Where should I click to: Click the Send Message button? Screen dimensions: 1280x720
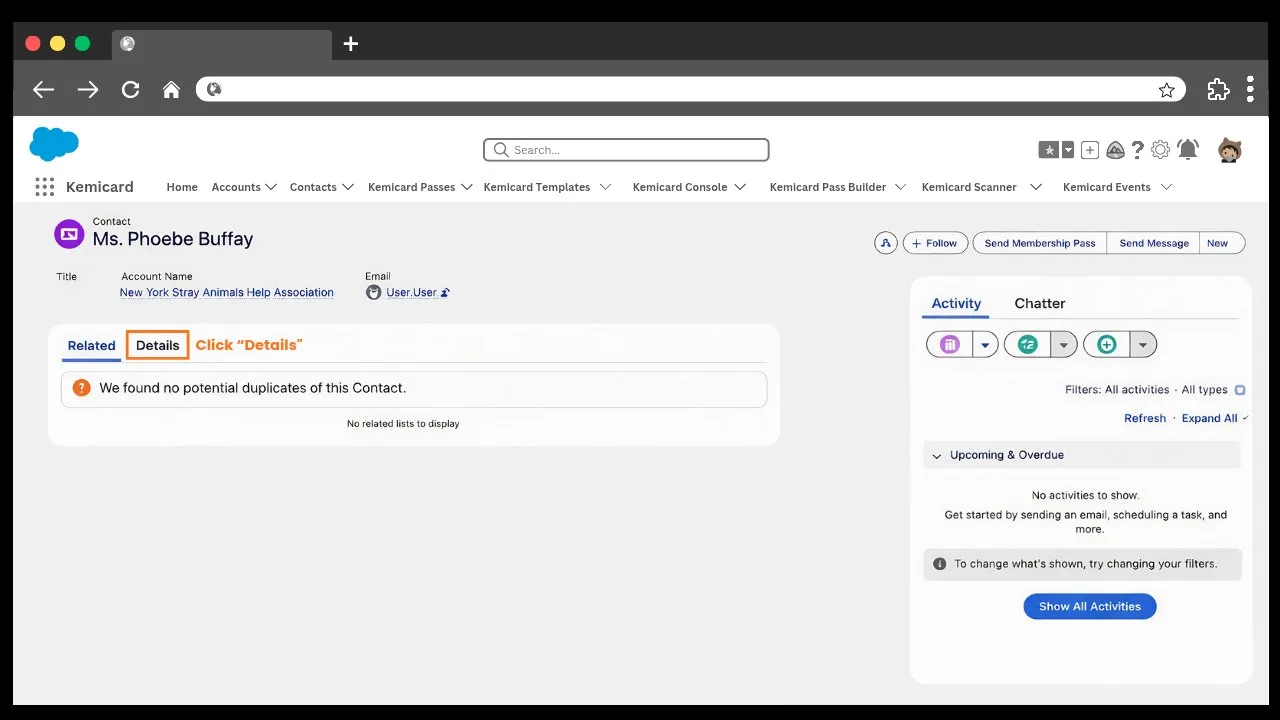[x=1154, y=243]
